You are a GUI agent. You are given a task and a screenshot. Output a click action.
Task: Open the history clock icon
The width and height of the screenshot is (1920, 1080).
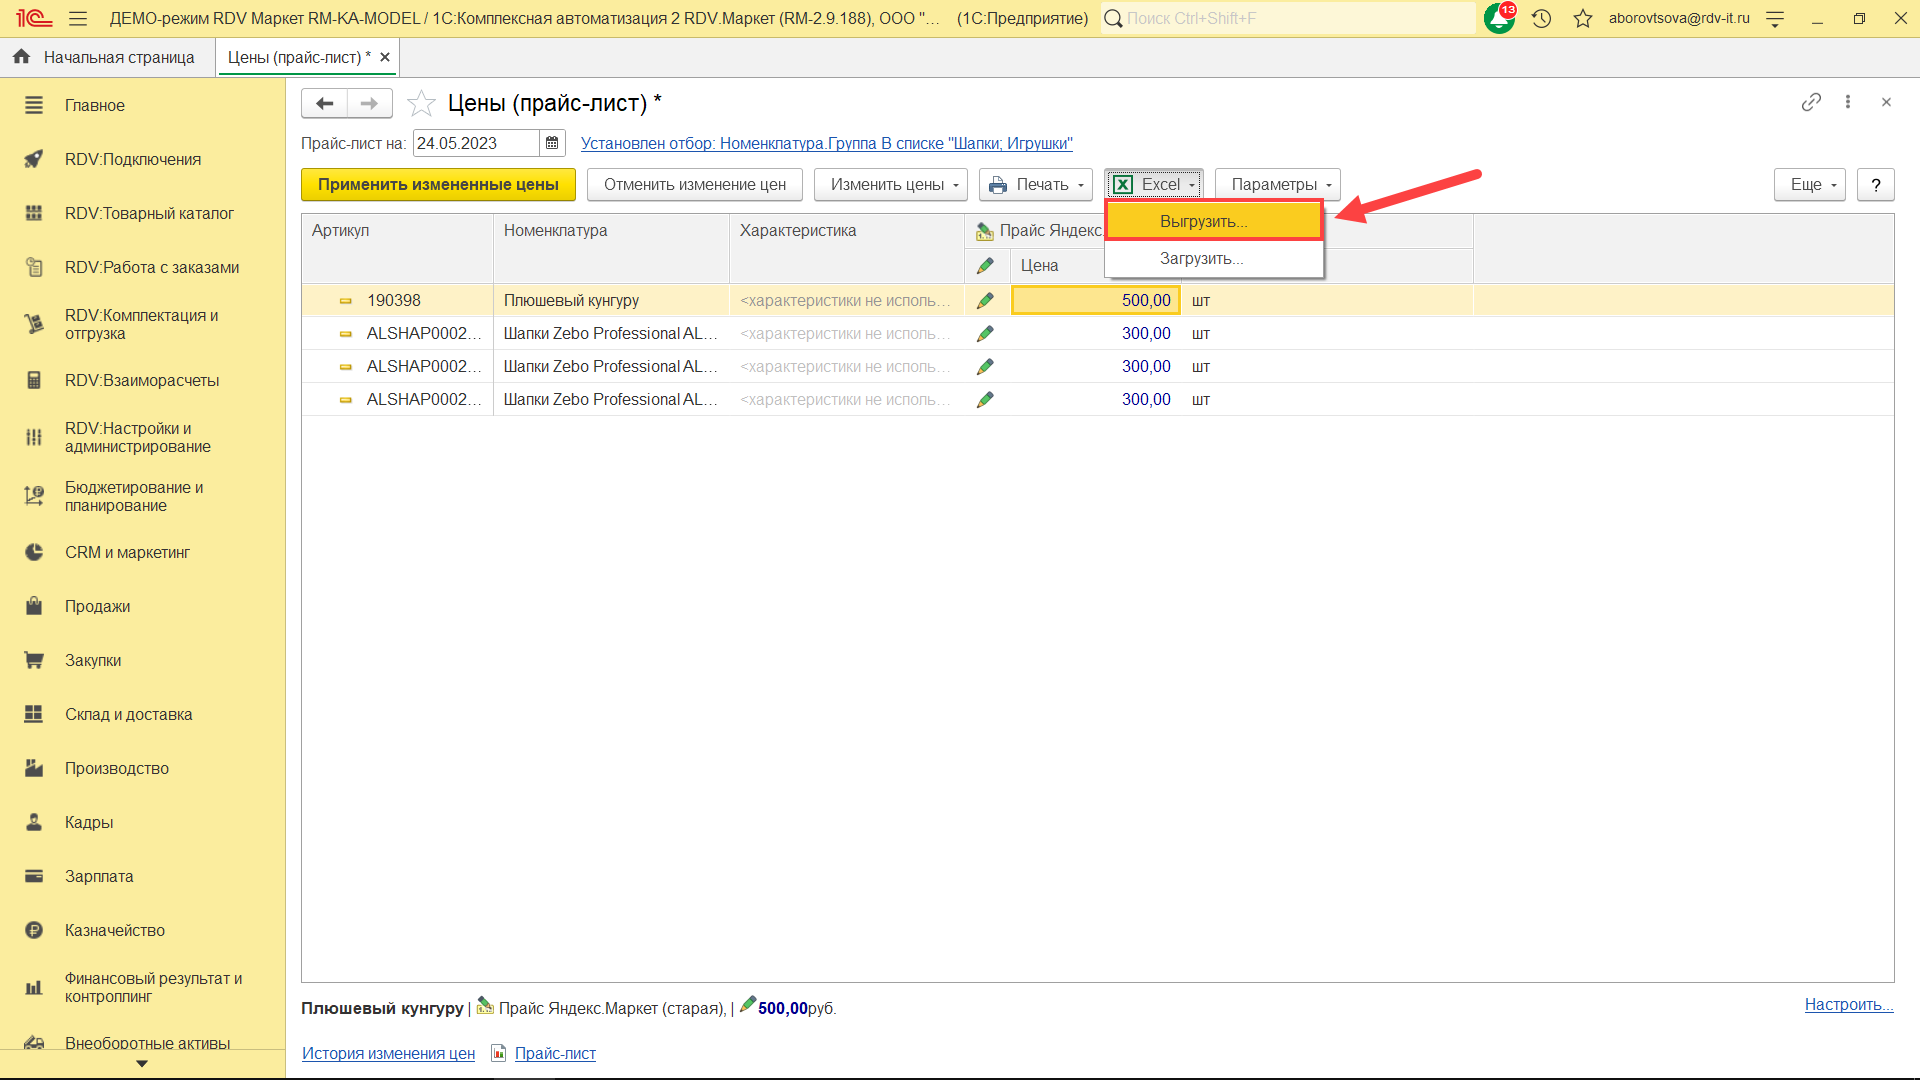(x=1541, y=18)
